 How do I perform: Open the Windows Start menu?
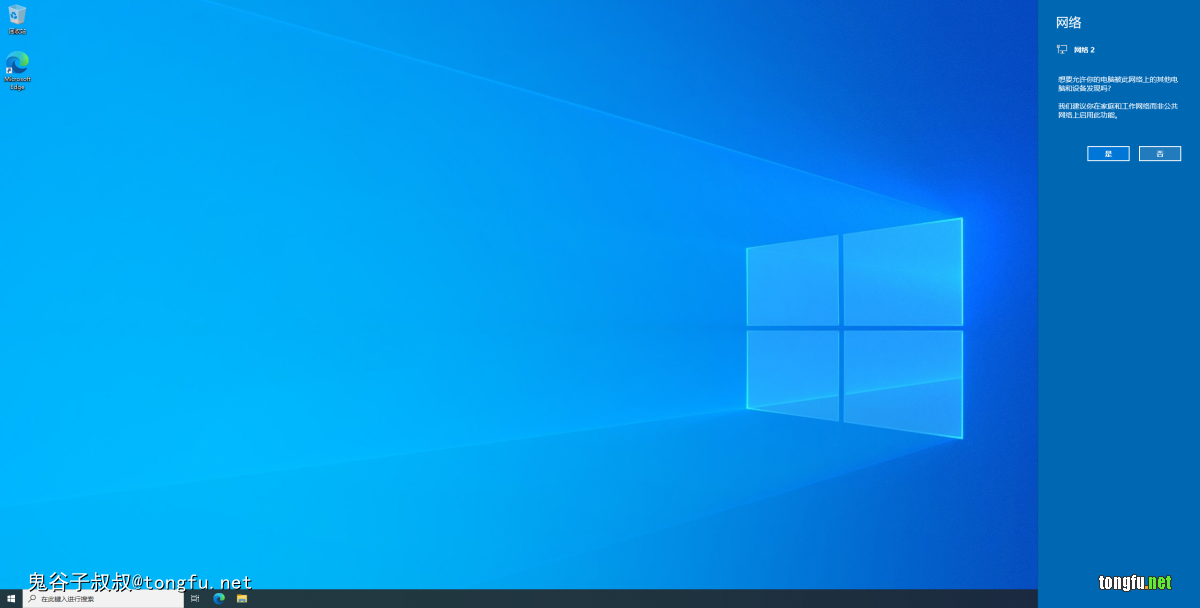click(x=11, y=598)
